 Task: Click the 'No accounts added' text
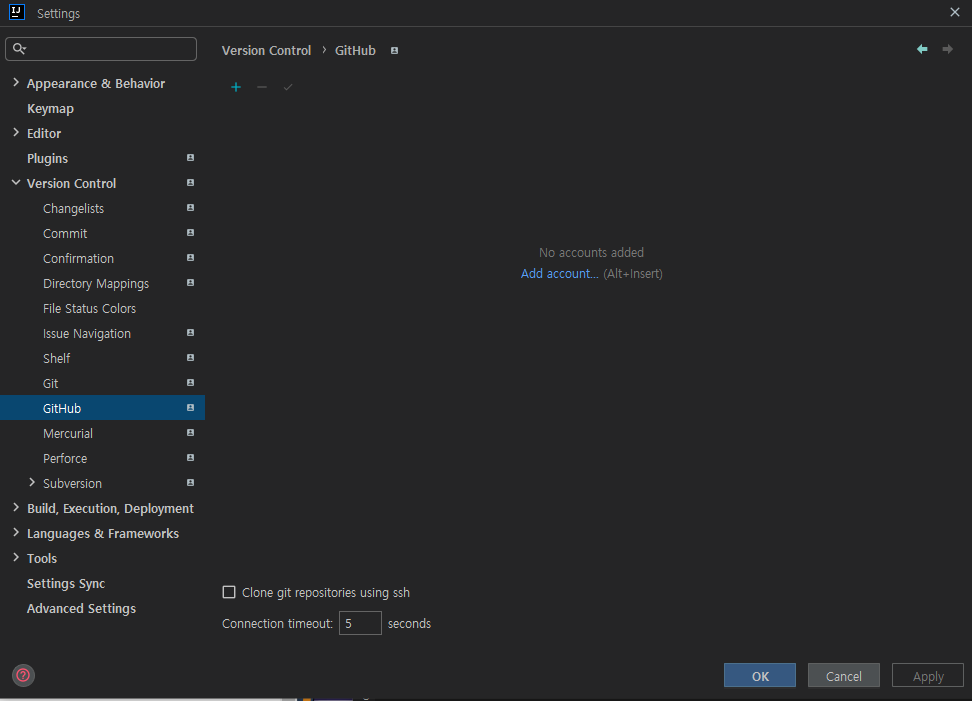pos(591,252)
